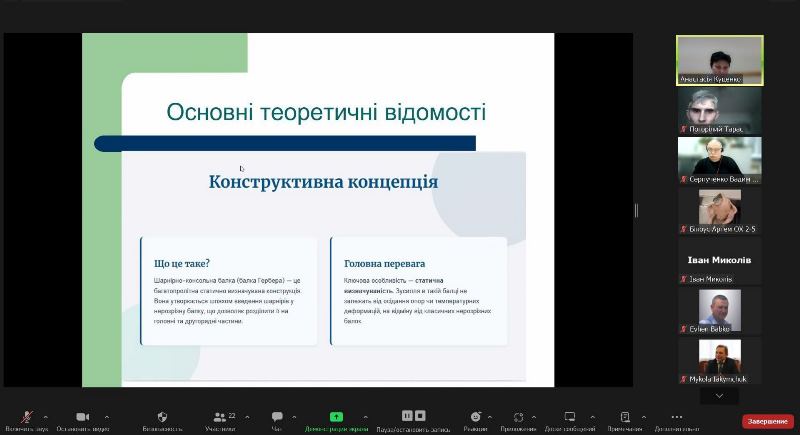Open the Apps button

(518, 417)
